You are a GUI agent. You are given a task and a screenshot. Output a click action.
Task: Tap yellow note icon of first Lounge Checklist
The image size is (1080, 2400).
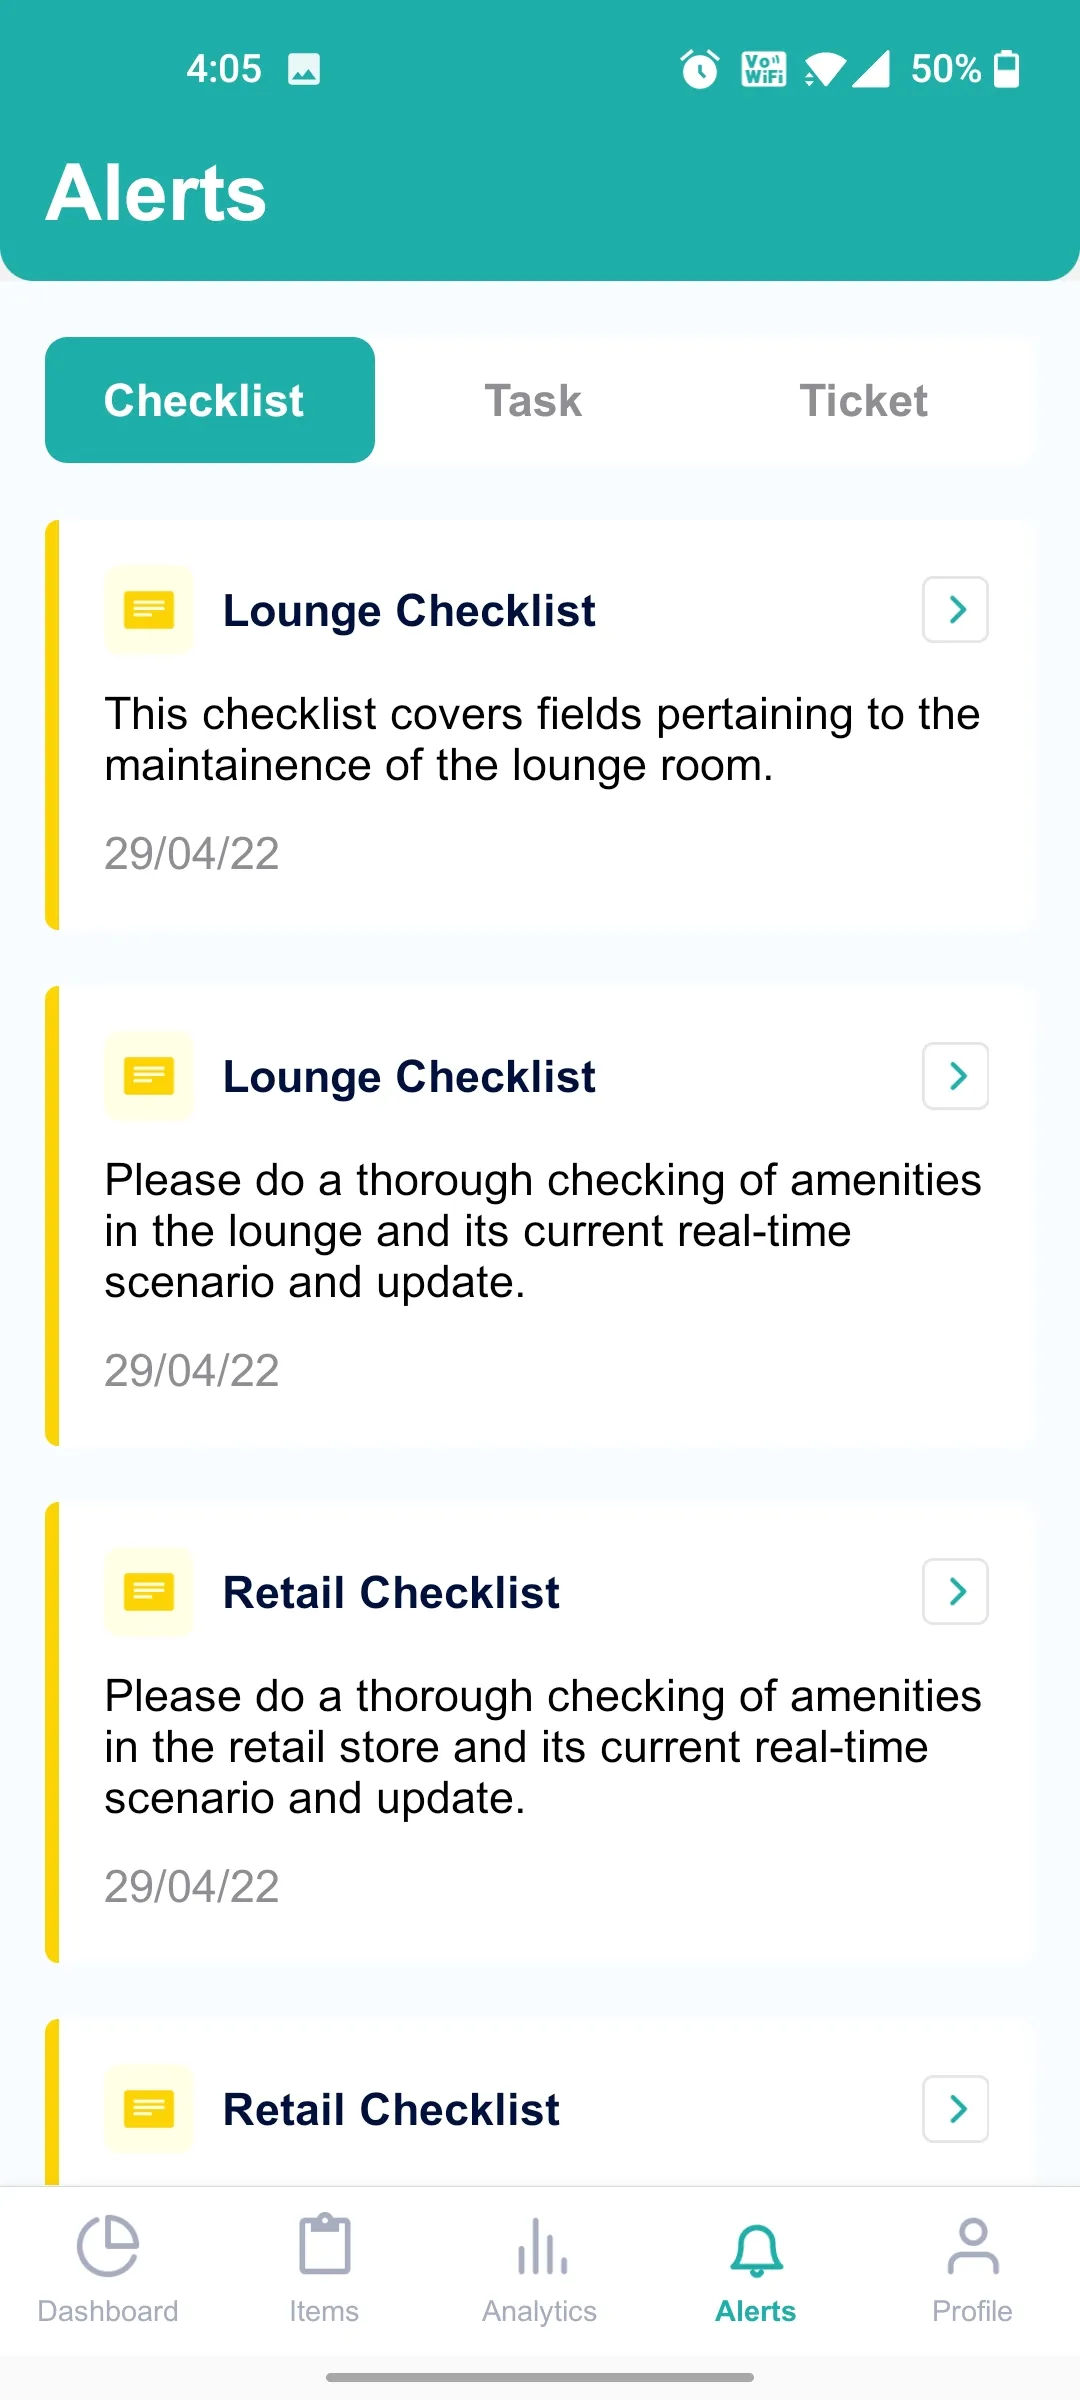tap(149, 610)
